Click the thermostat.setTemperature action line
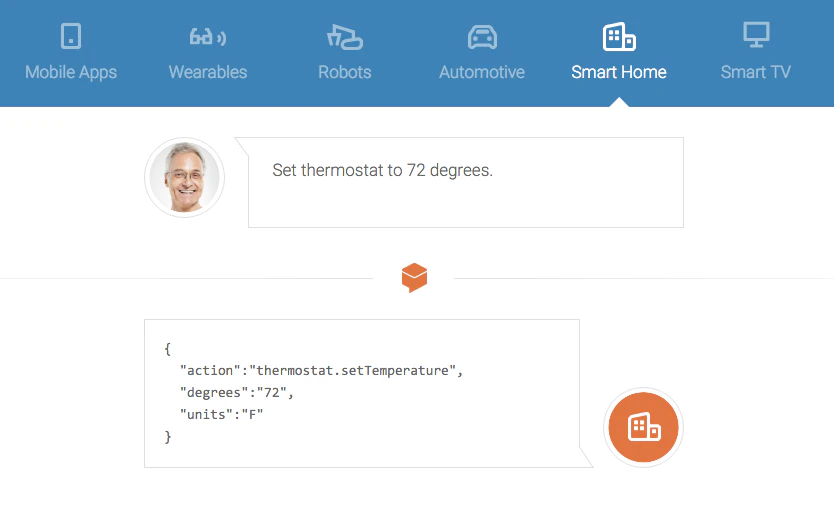This screenshot has width=834, height=525. pos(321,370)
